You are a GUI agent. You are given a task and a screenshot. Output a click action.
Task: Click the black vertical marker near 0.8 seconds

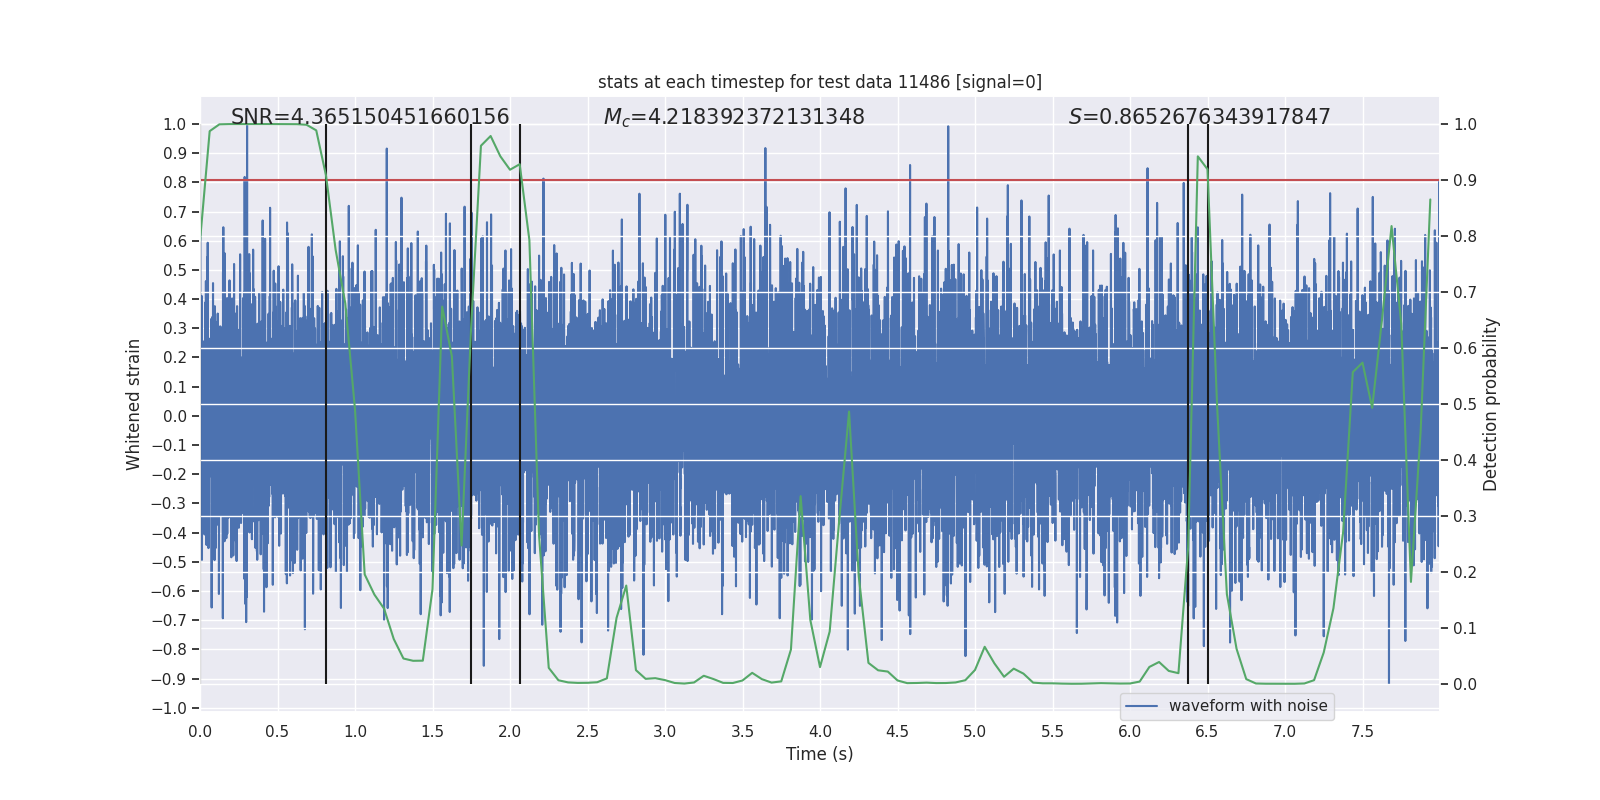326,404
